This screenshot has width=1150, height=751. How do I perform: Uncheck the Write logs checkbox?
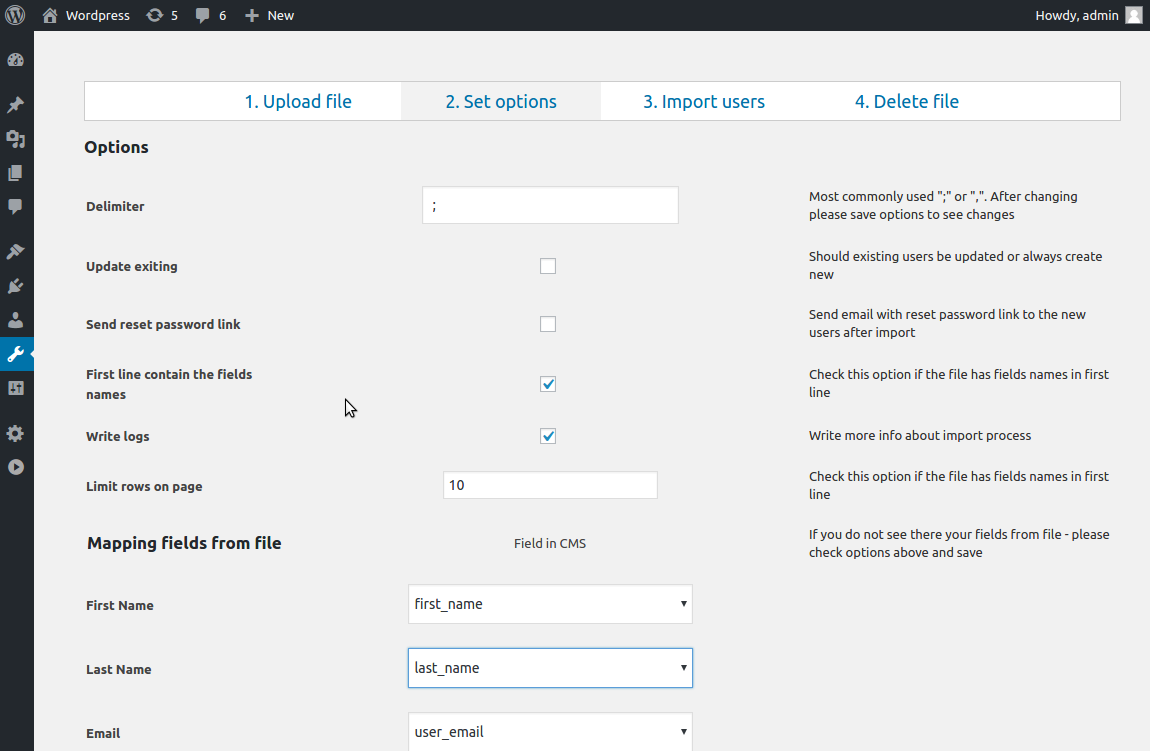(548, 436)
